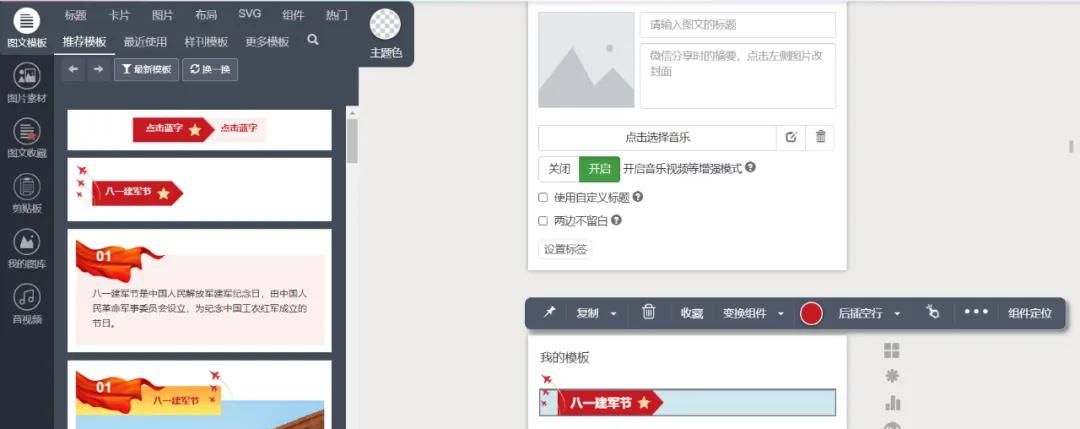Switch to the 更多模板 tab
Screen dimensions: 1080x429
(x=267, y=42)
